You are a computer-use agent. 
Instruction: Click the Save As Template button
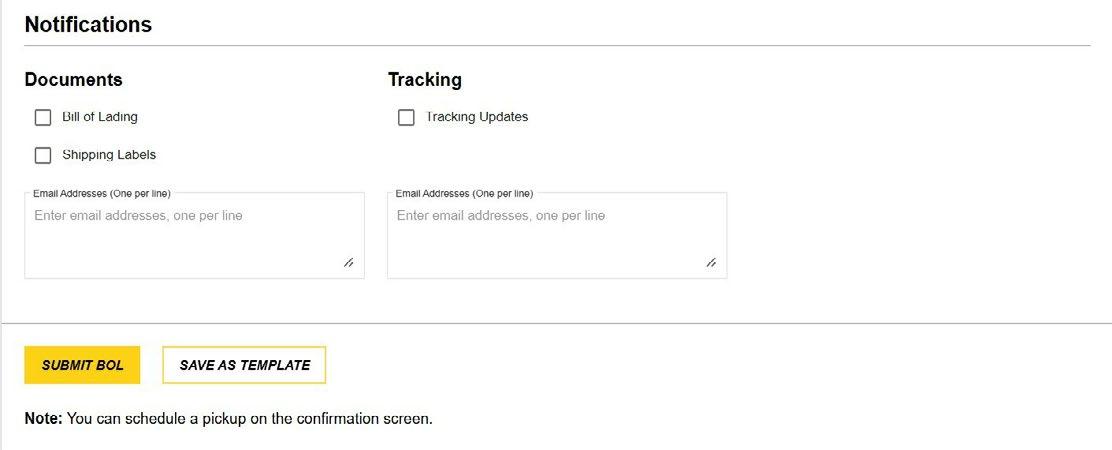pyautogui.click(x=245, y=365)
